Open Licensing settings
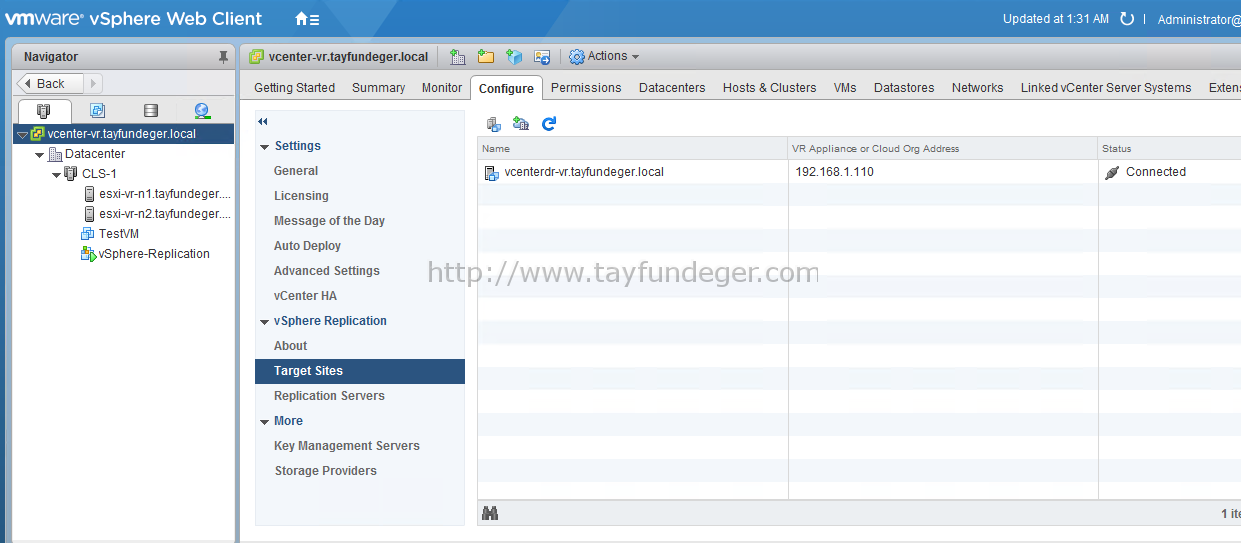1241x543 pixels. 301,196
